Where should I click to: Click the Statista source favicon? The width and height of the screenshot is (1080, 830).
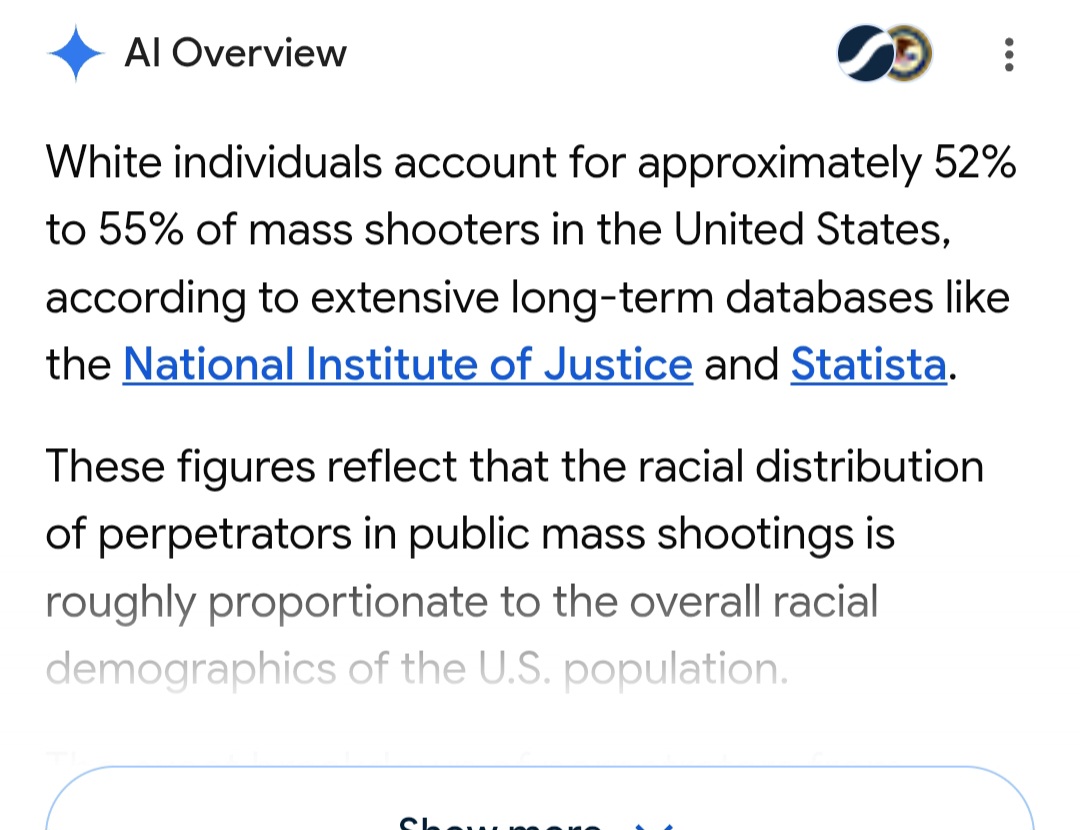pos(862,53)
